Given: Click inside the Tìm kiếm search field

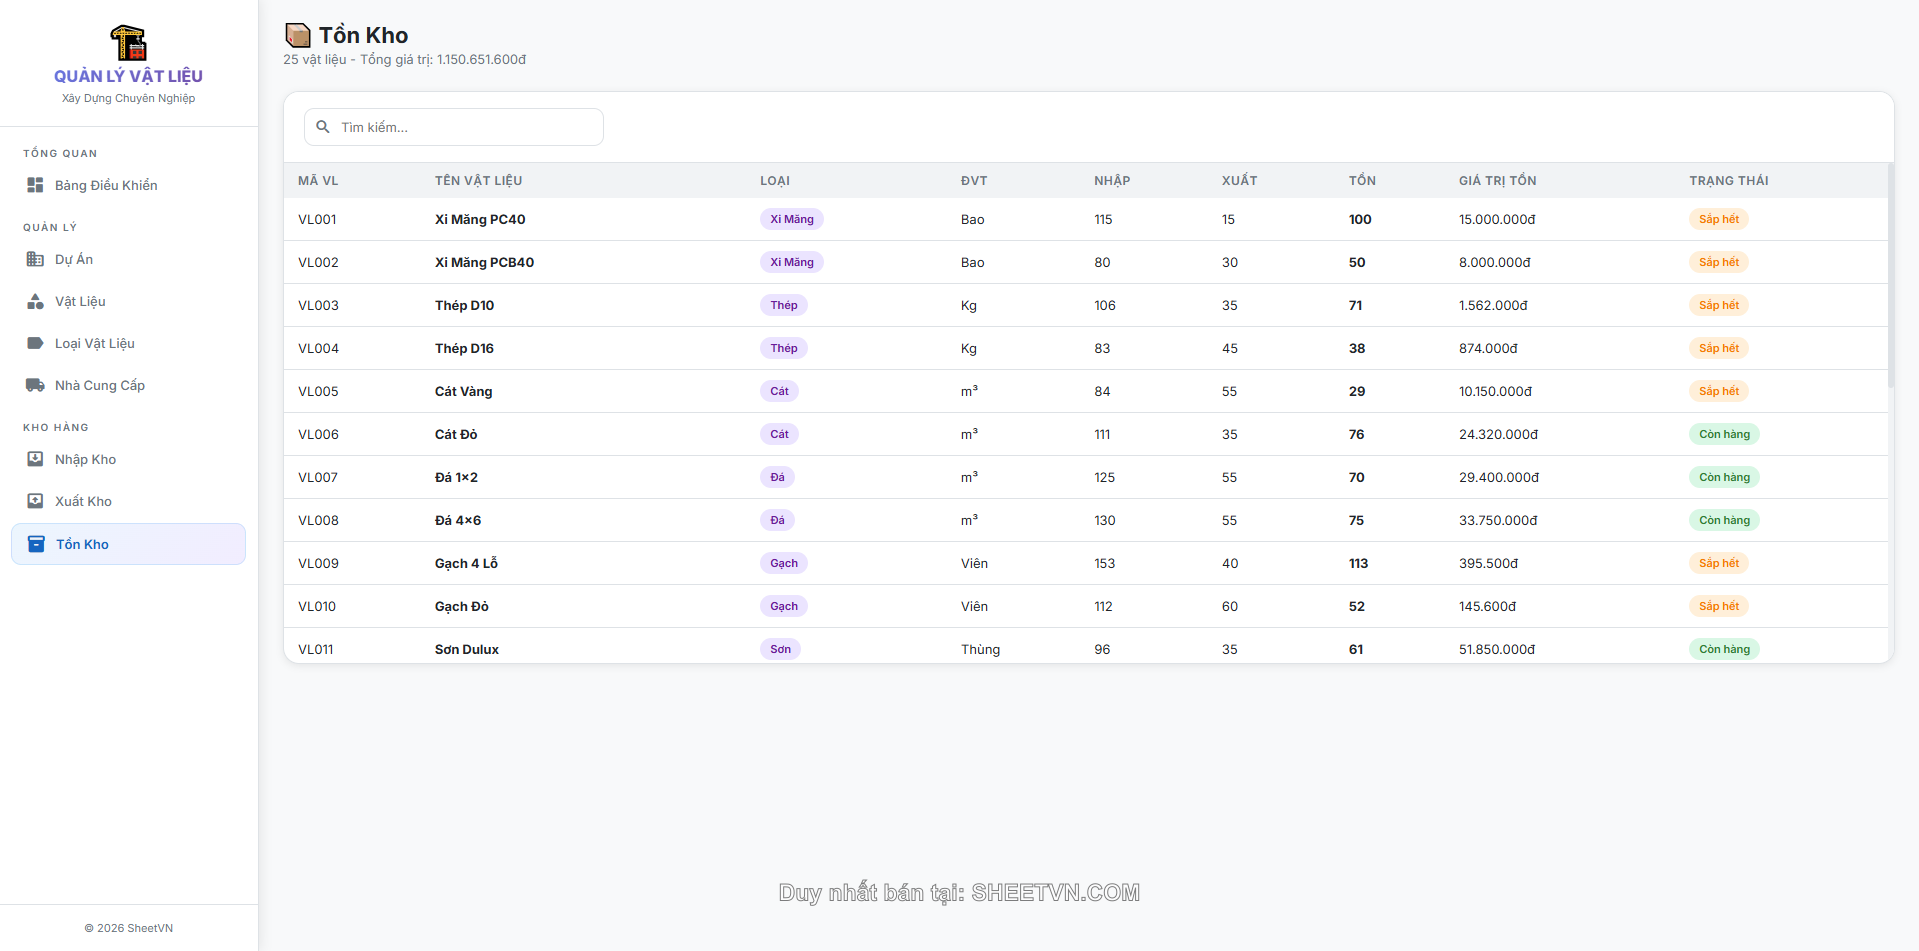Looking at the screenshot, I should (x=455, y=126).
